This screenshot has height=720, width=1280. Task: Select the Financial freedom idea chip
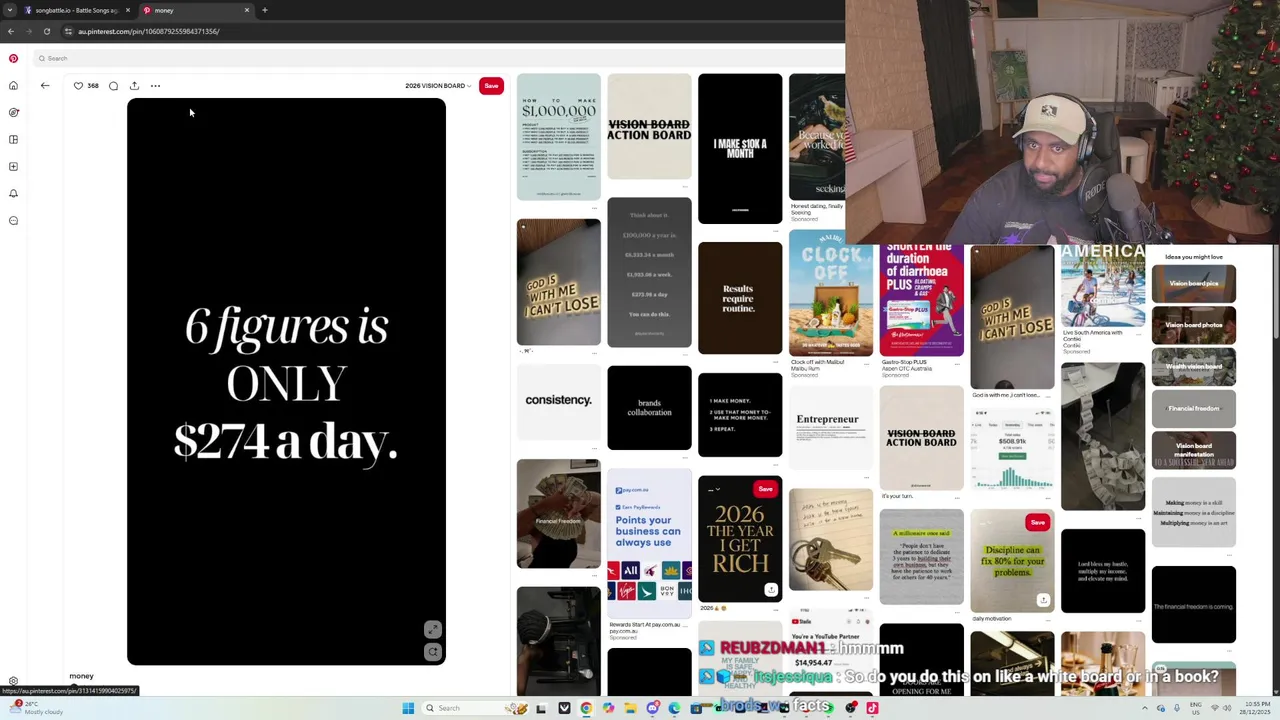point(1194,408)
